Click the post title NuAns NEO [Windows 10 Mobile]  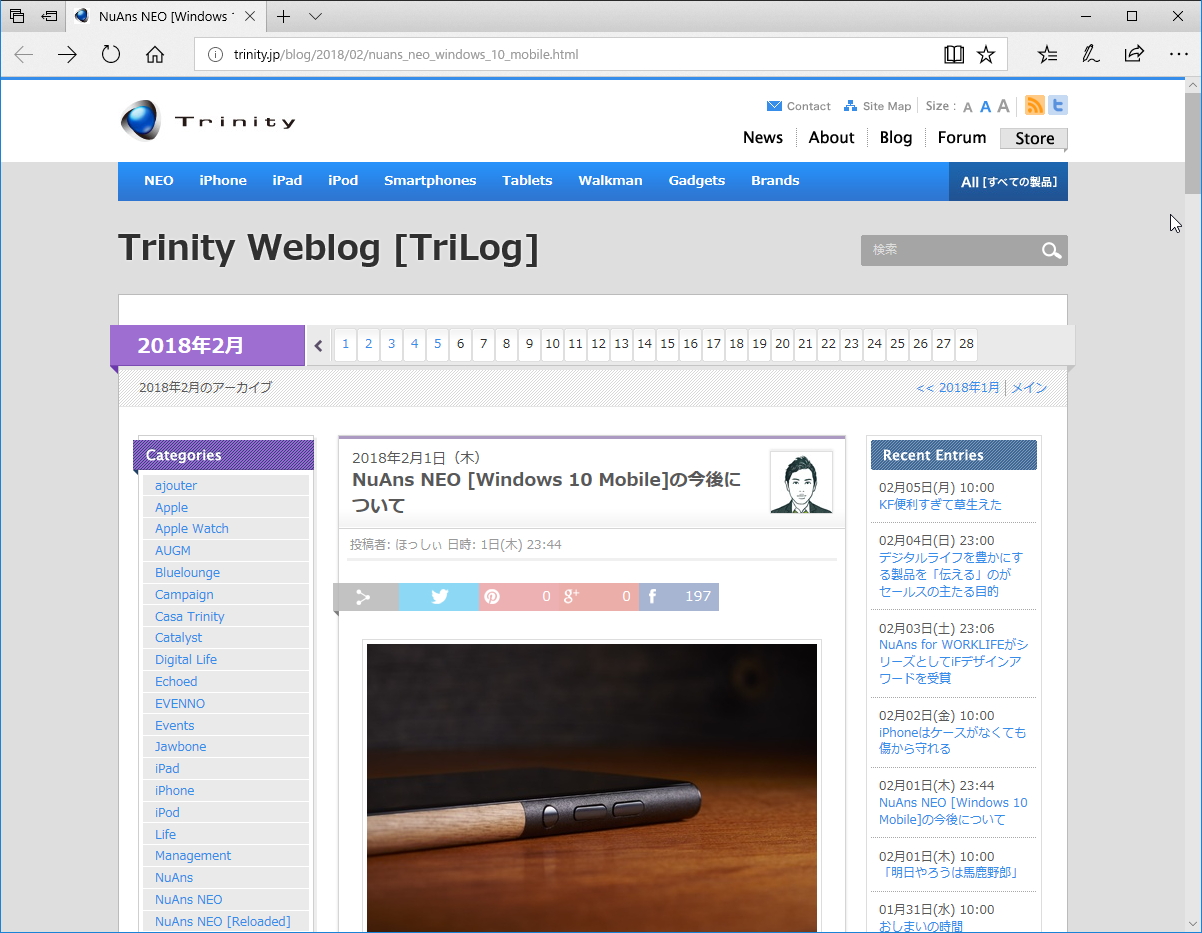point(547,492)
